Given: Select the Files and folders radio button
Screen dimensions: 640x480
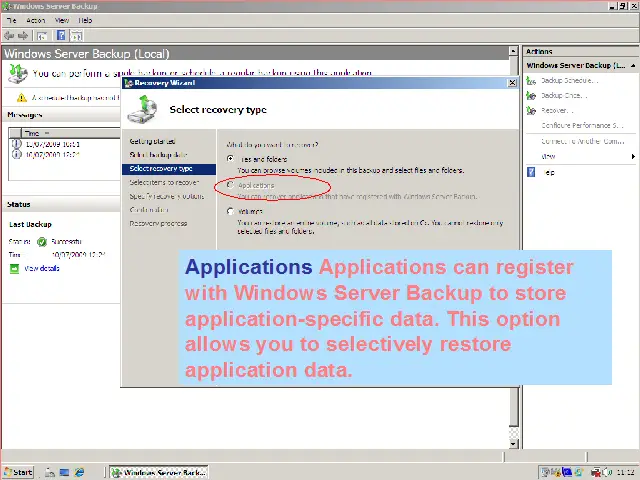Looking at the screenshot, I should pyautogui.click(x=231, y=158).
